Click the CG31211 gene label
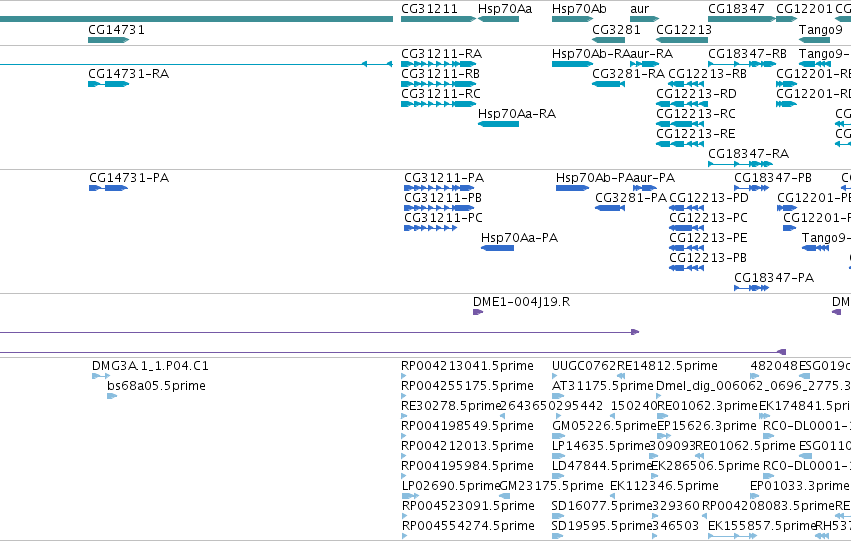 429,9
